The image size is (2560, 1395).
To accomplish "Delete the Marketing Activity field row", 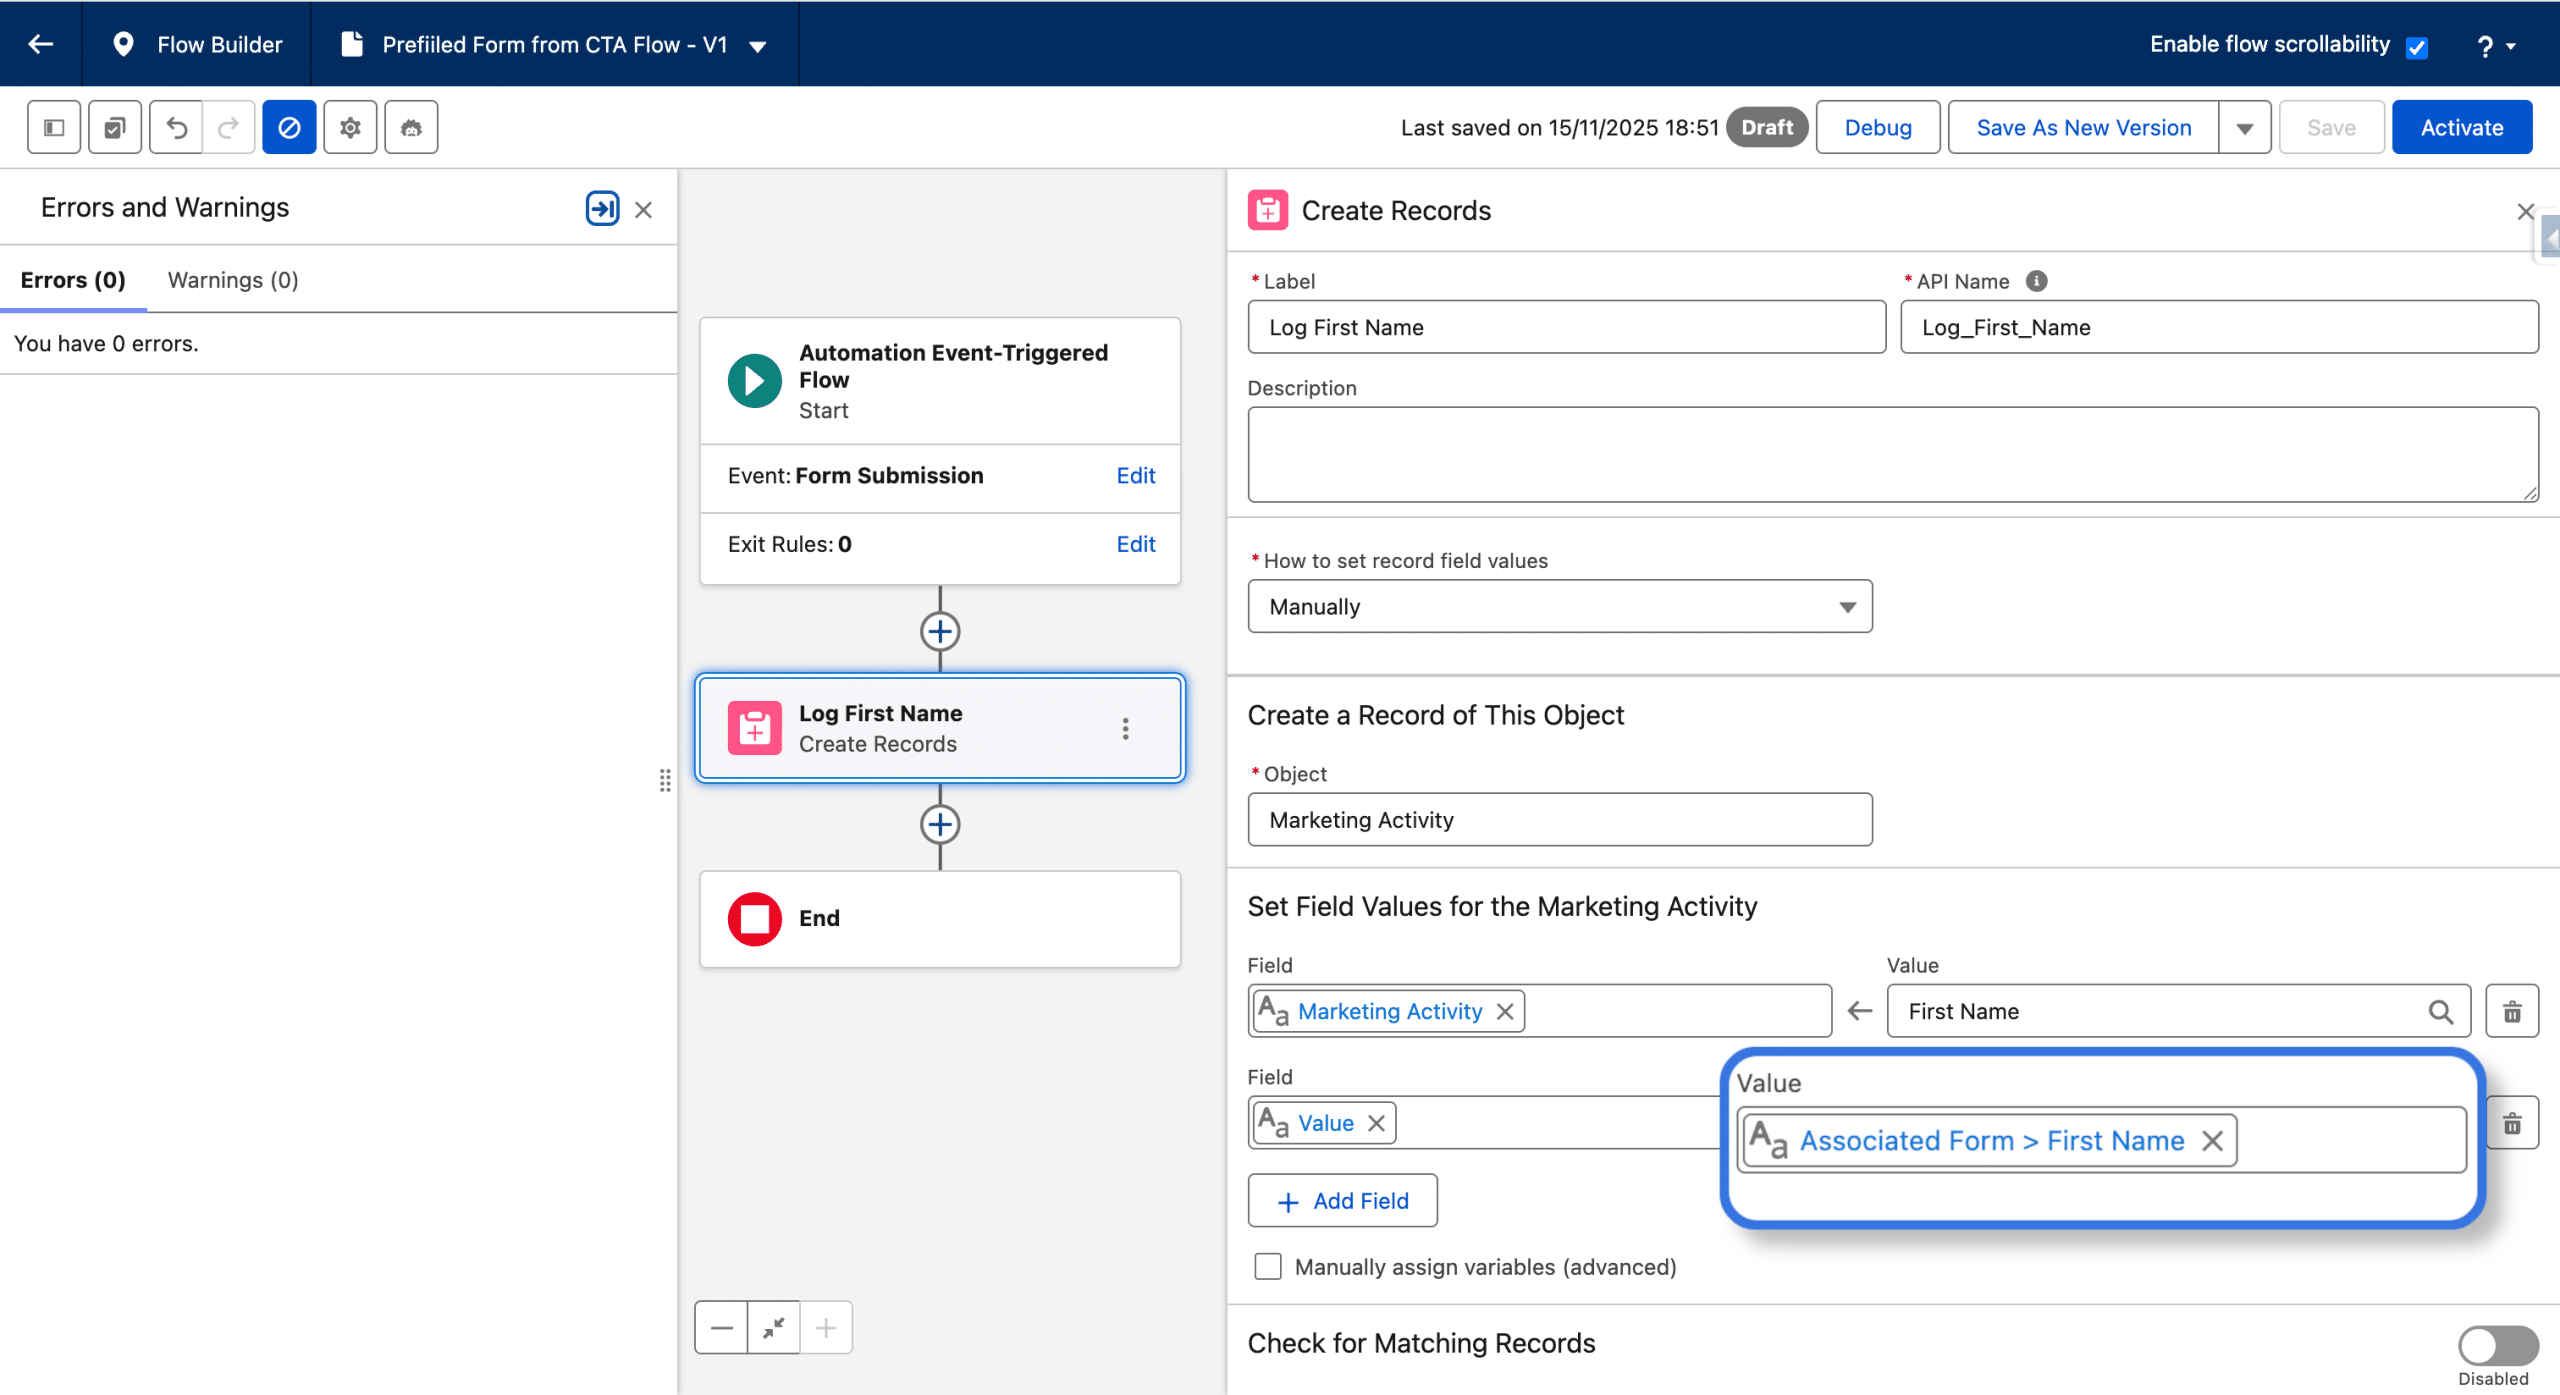I will pos(2511,1011).
